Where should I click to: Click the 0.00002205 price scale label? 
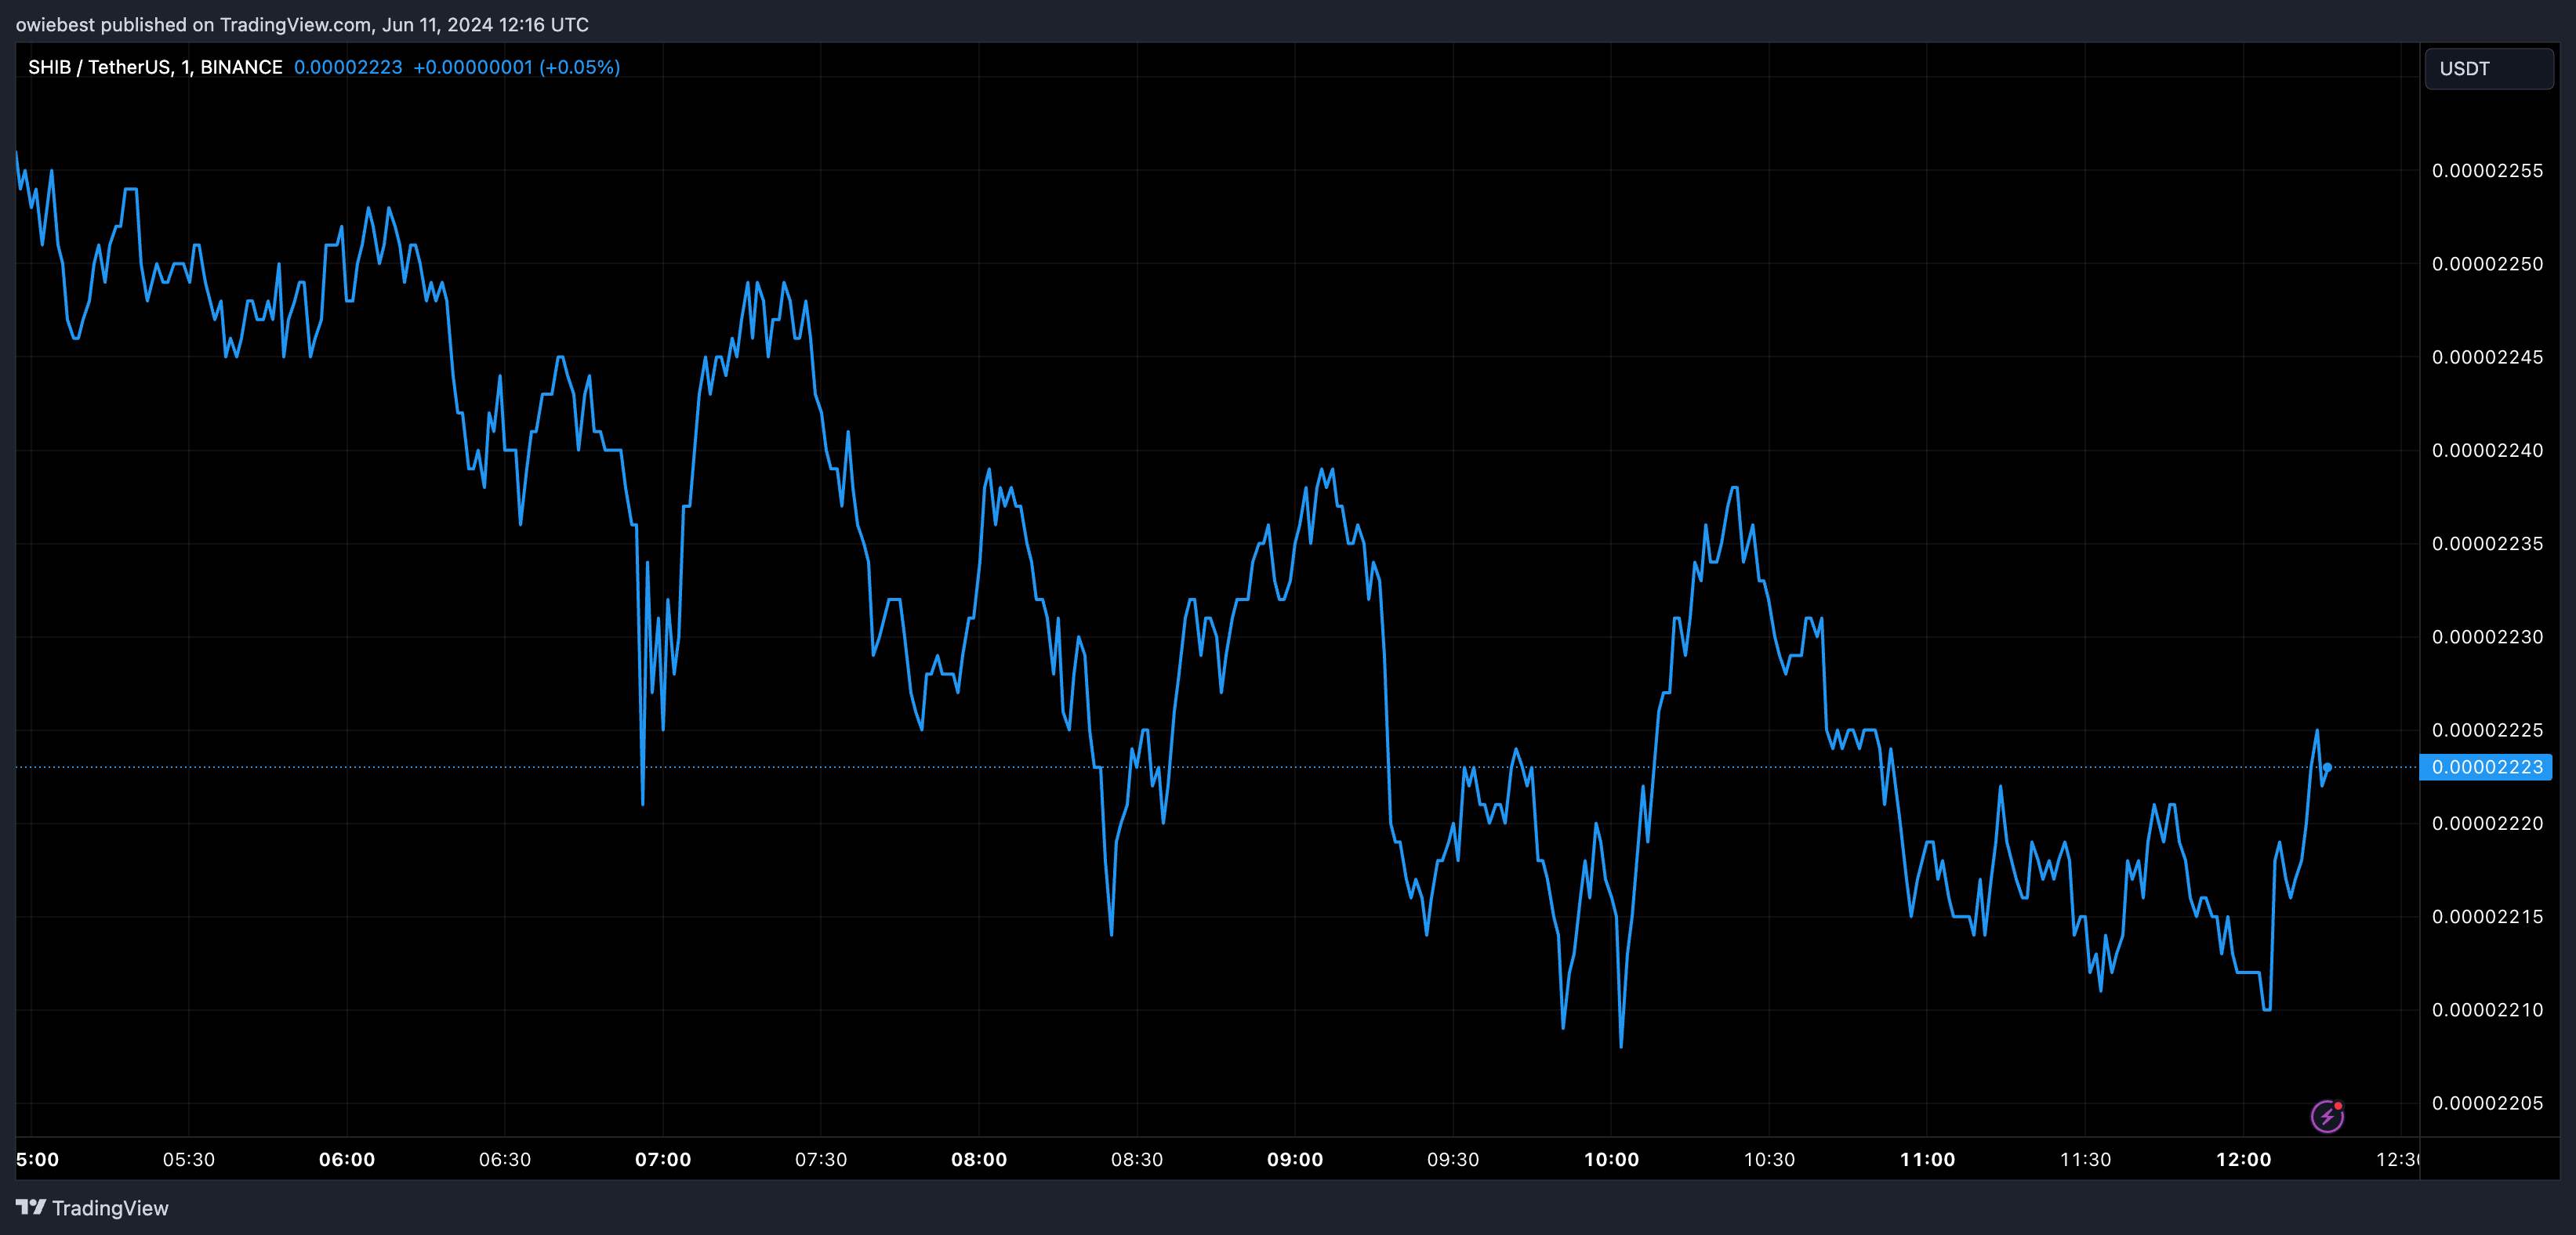2487,1103
